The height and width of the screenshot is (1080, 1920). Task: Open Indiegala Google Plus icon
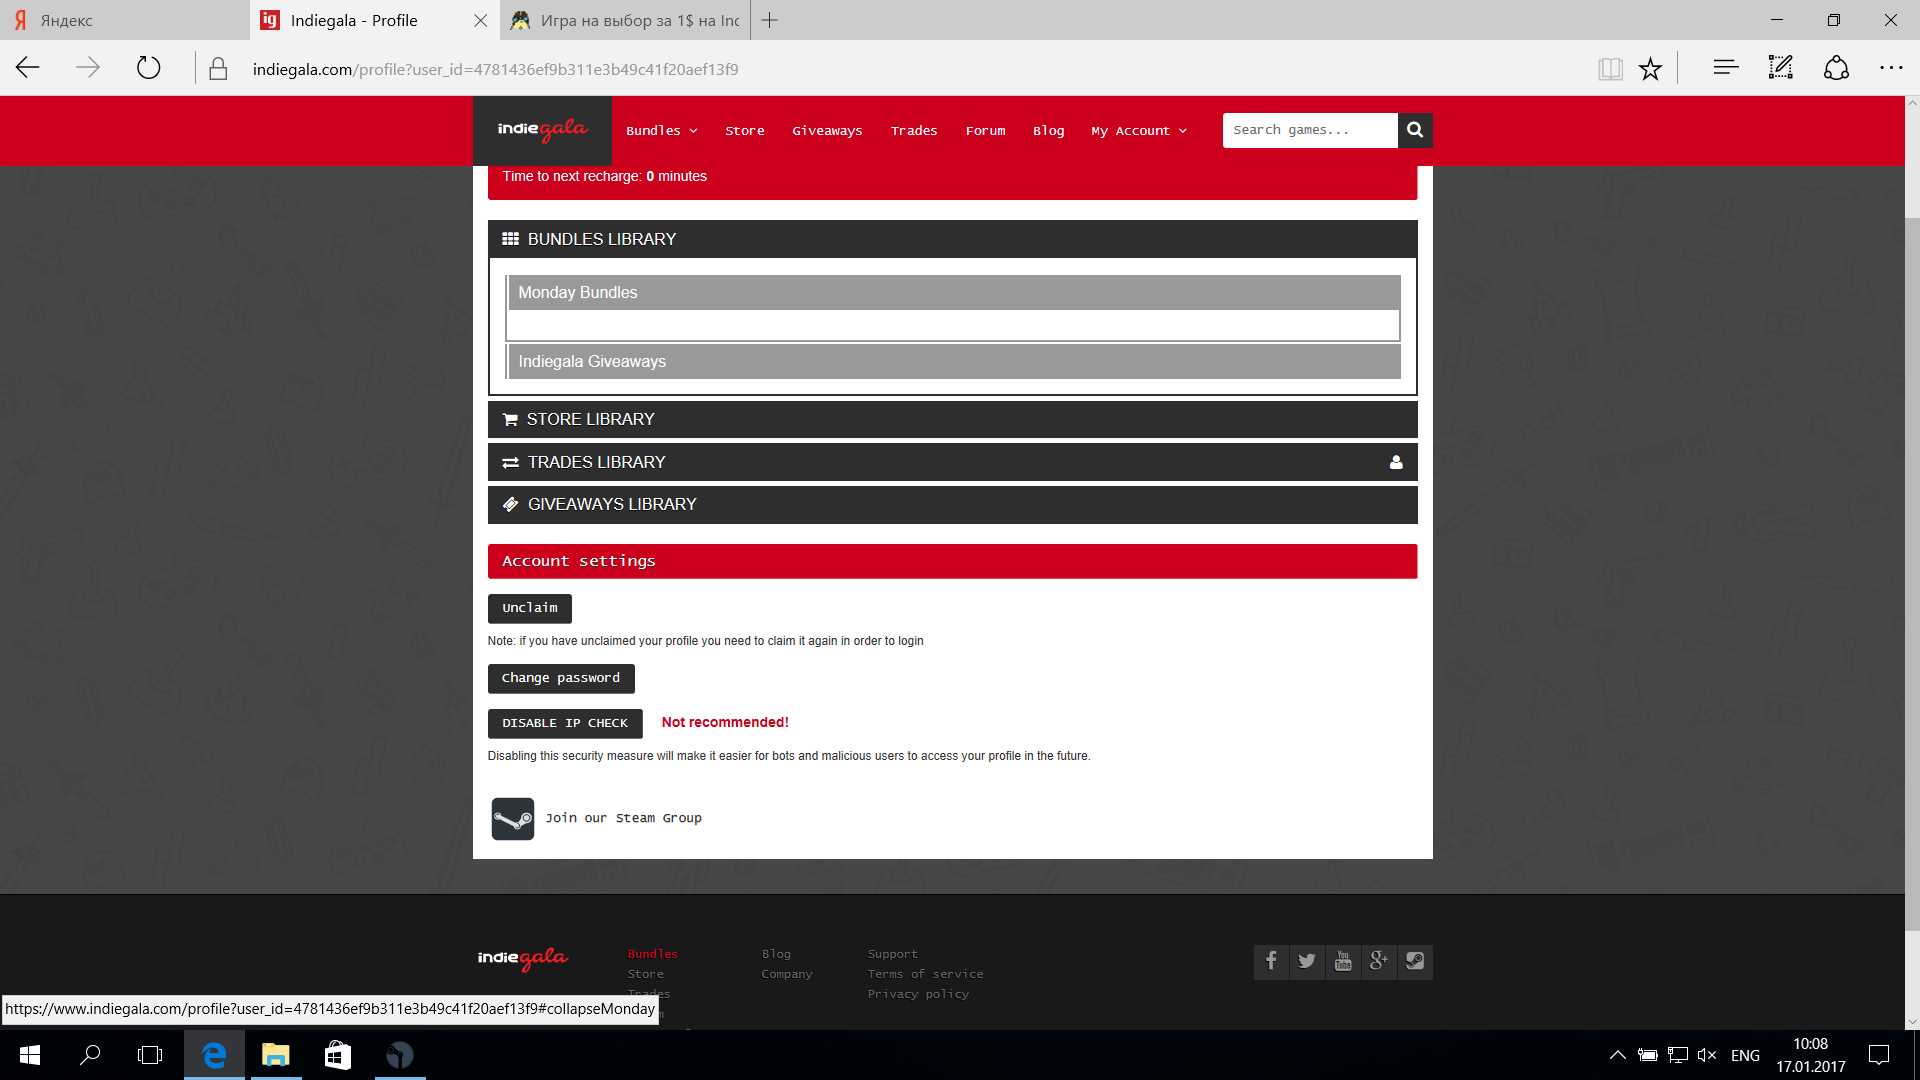coord(1379,962)
